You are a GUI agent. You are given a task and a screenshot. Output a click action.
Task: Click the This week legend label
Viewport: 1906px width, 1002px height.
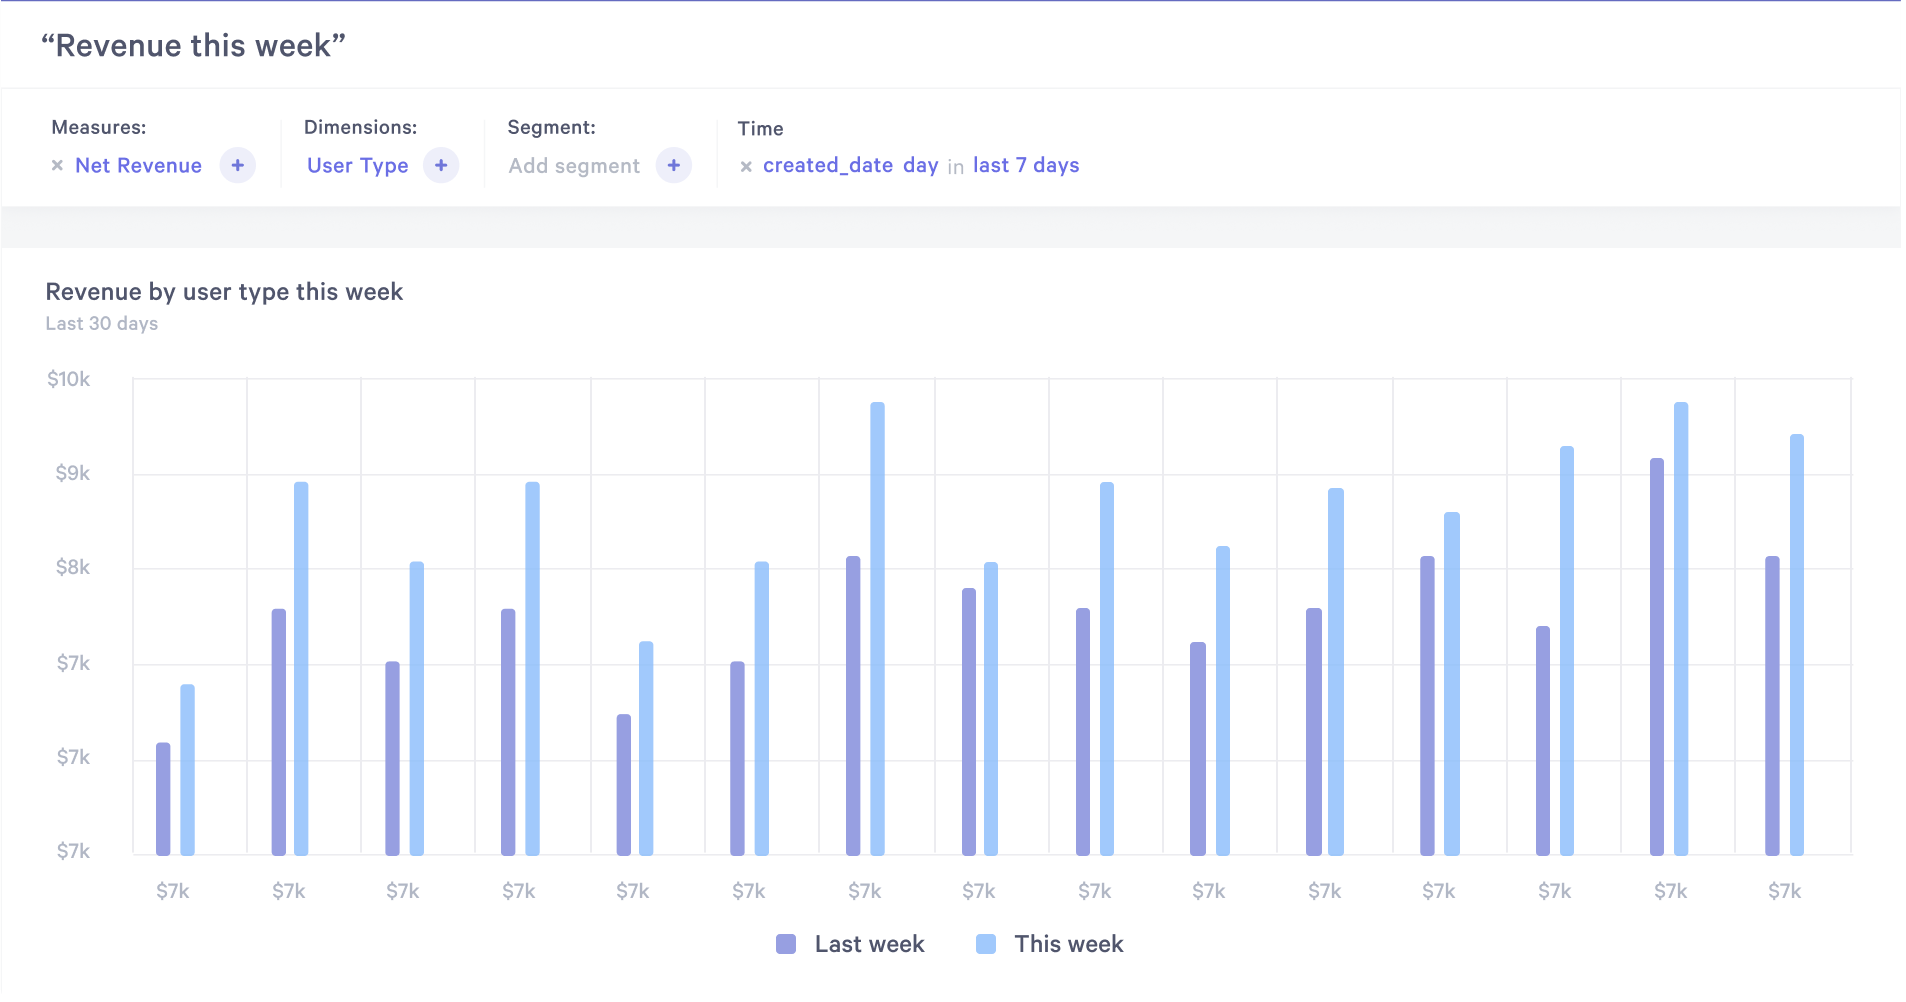pos(1069,944)
